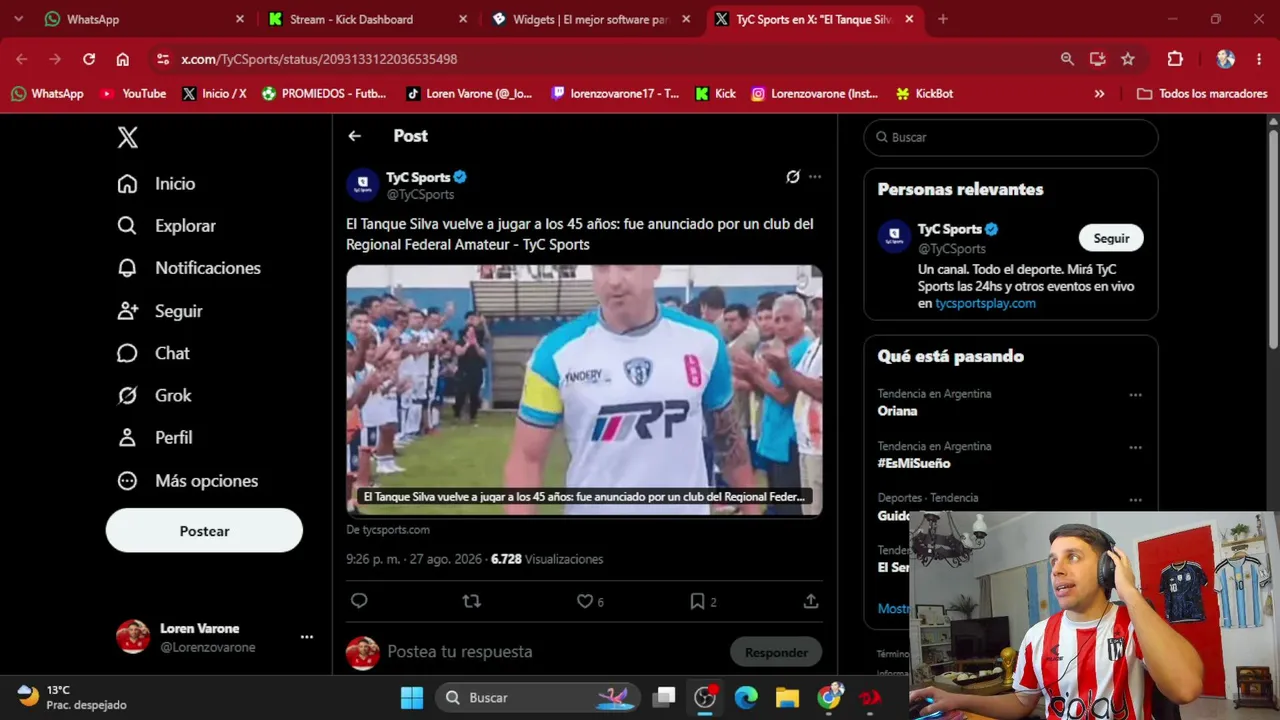1280x720 pixels.
Task: Click the Grok icon on the post
Action: [793, 177]
